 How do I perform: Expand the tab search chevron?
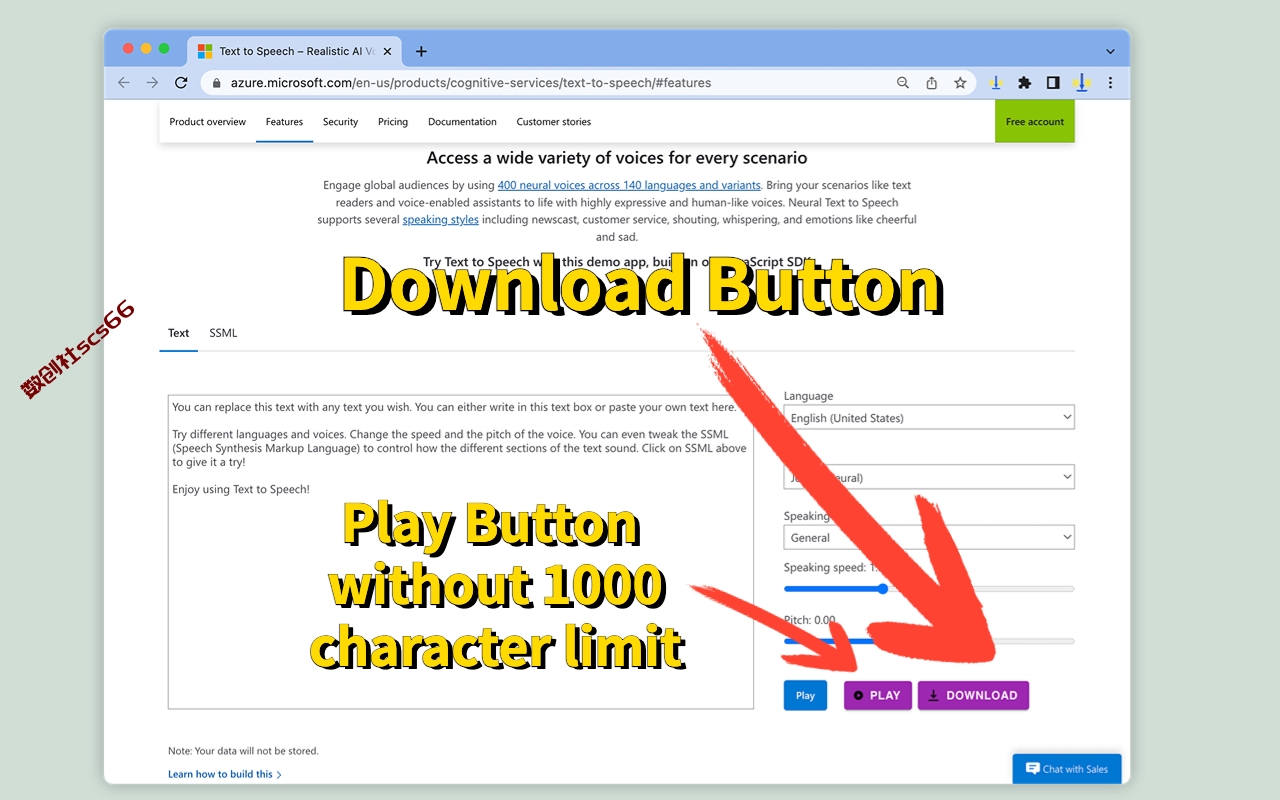1110,51
